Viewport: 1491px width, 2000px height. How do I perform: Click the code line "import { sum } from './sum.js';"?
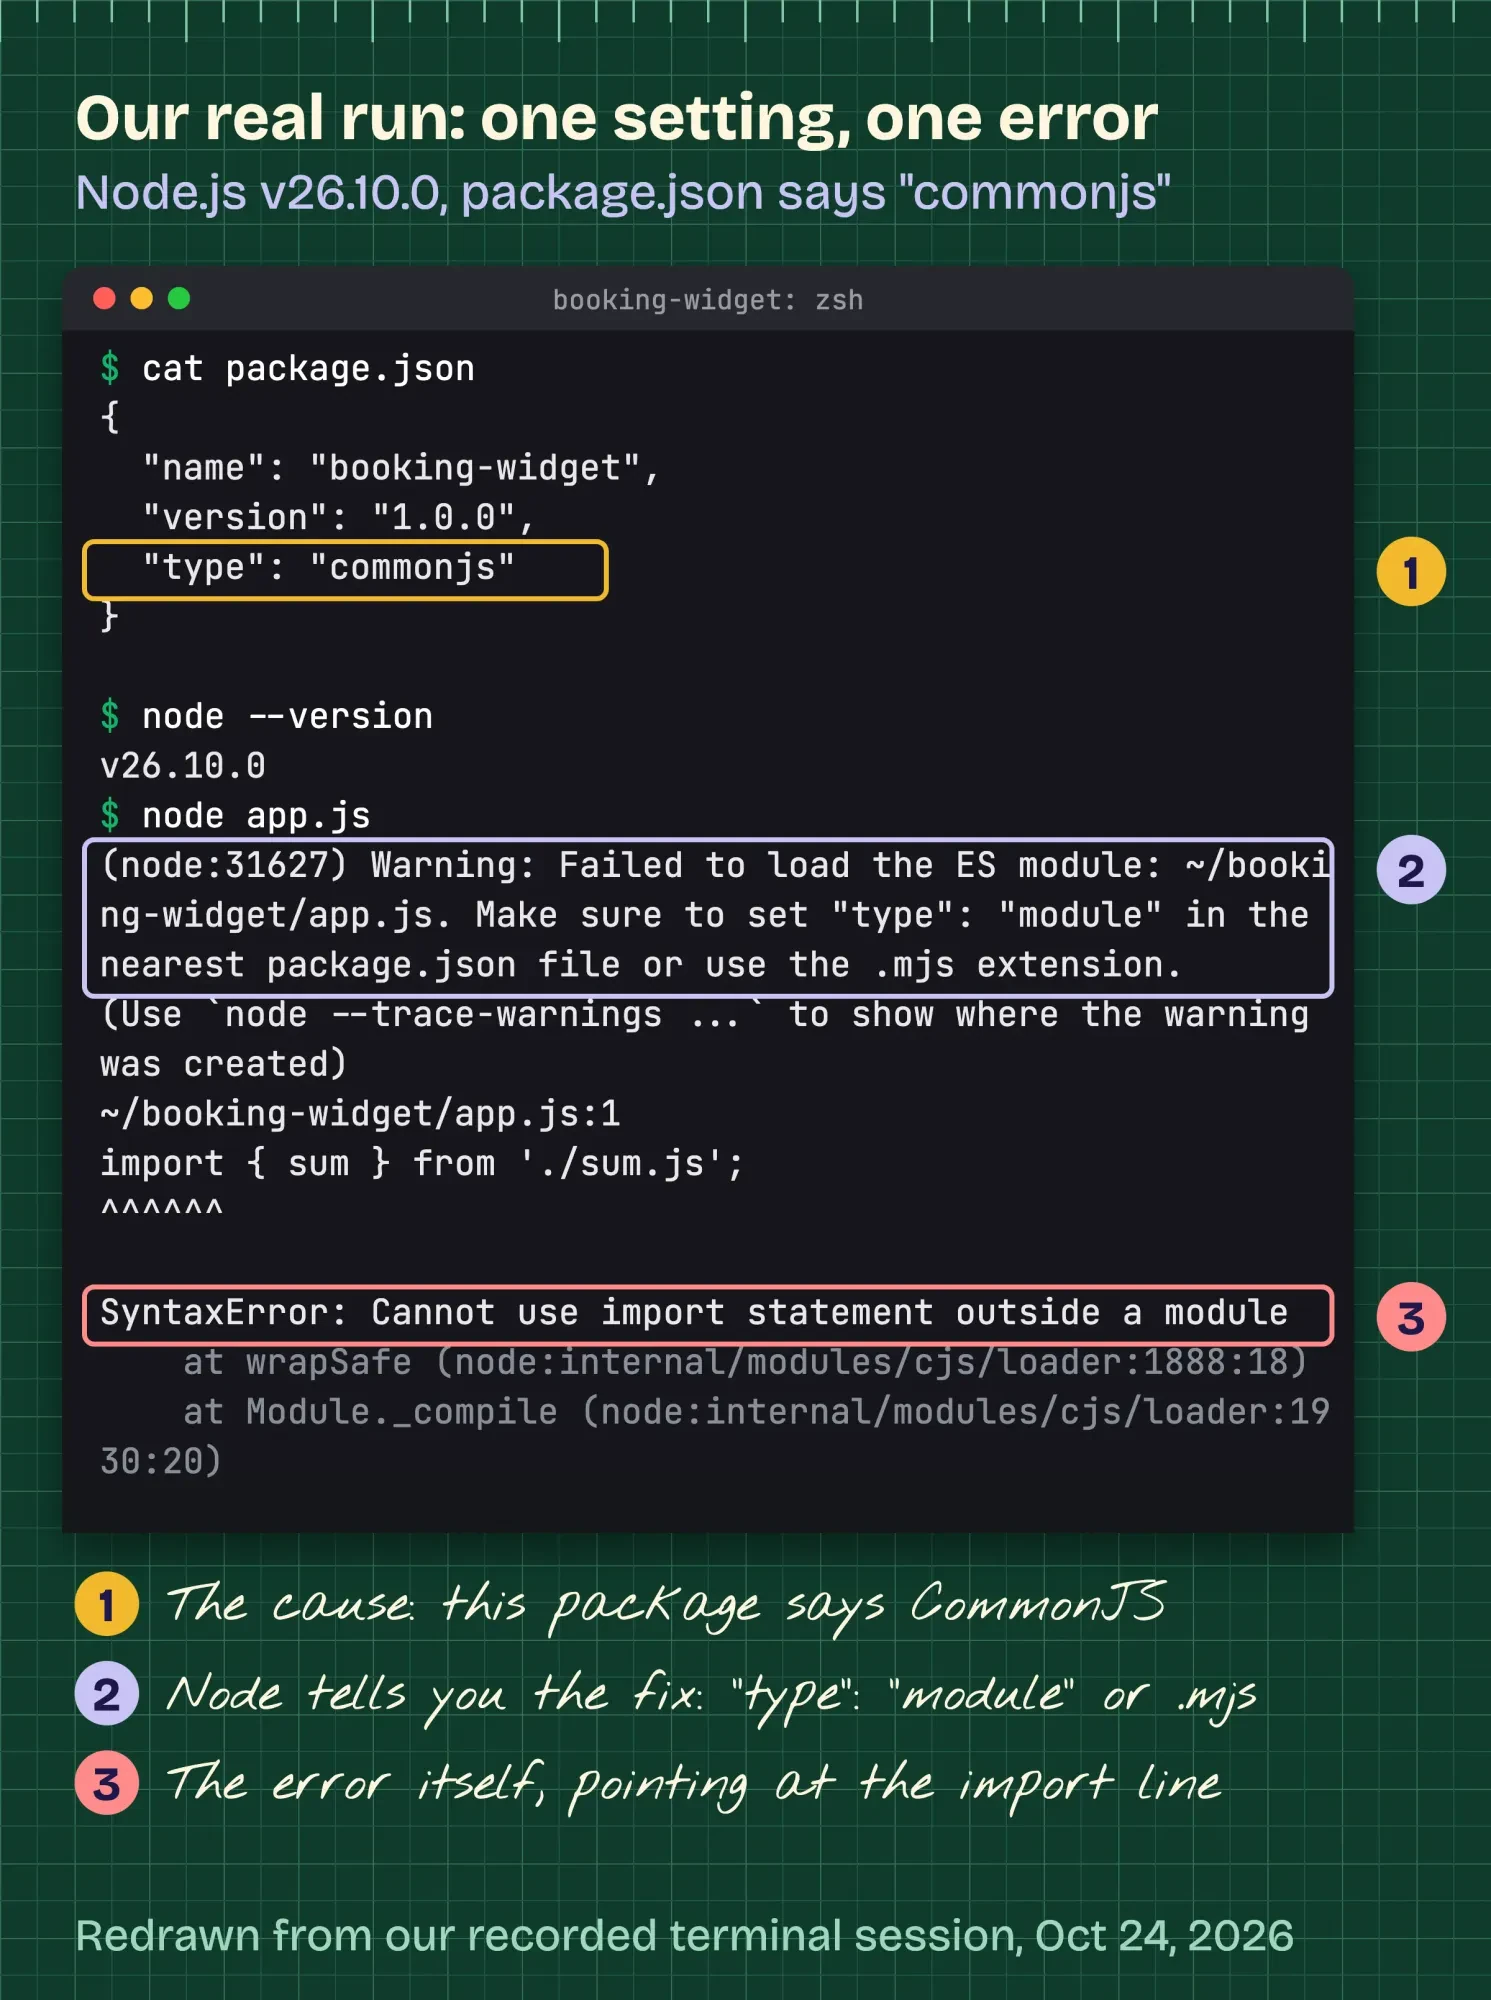(x=422, y=1164)
